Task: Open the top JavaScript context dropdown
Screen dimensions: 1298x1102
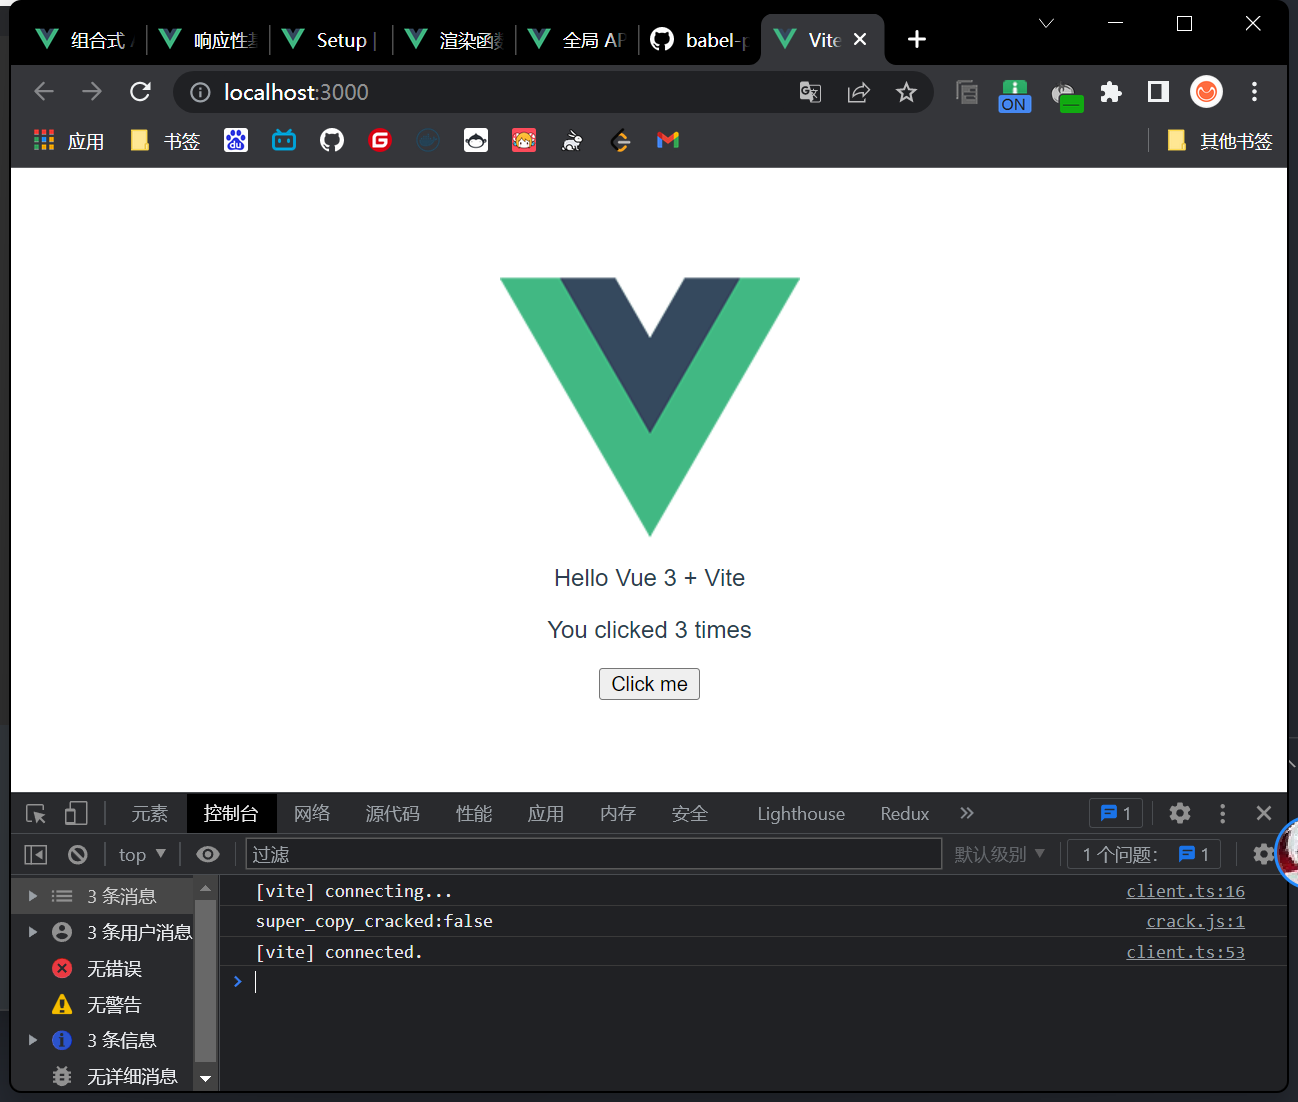Action: pyautogui.click(x=141, y=855)
